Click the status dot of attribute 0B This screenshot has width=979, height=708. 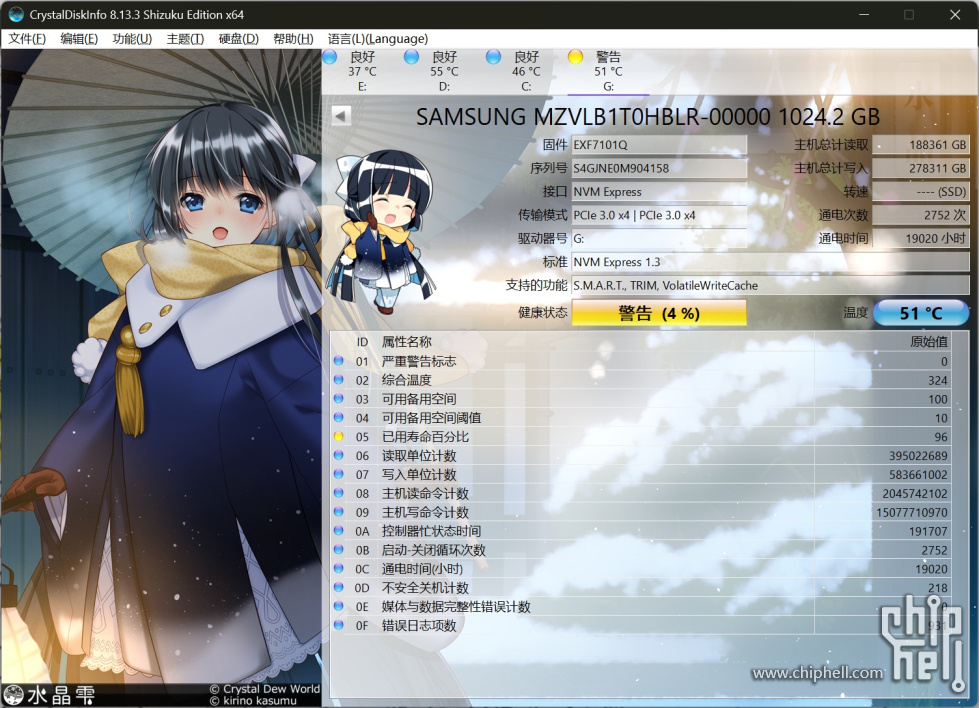(x=339, y=549)
